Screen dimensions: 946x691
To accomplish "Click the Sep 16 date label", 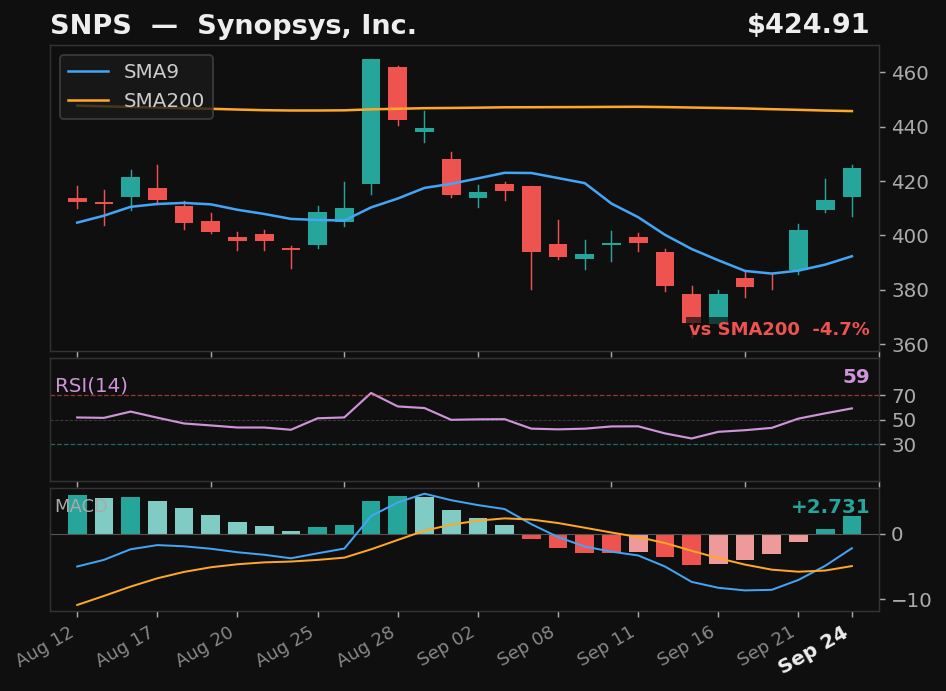I will [688, 645].
